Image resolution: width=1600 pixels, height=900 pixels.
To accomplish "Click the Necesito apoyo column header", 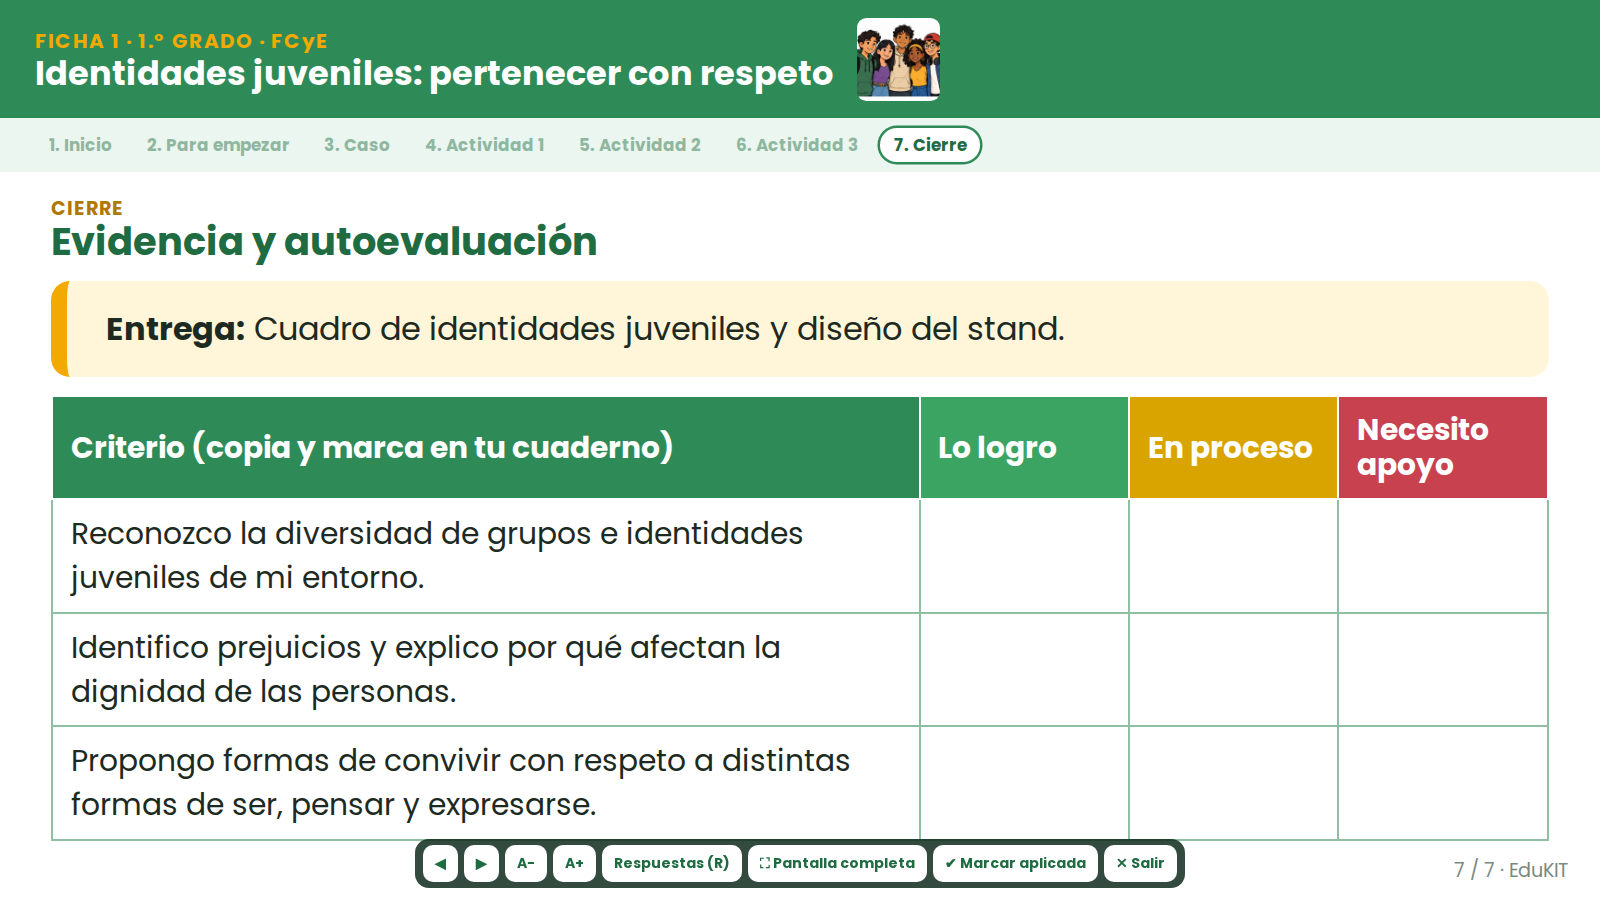I will (x=1443, y=448).
